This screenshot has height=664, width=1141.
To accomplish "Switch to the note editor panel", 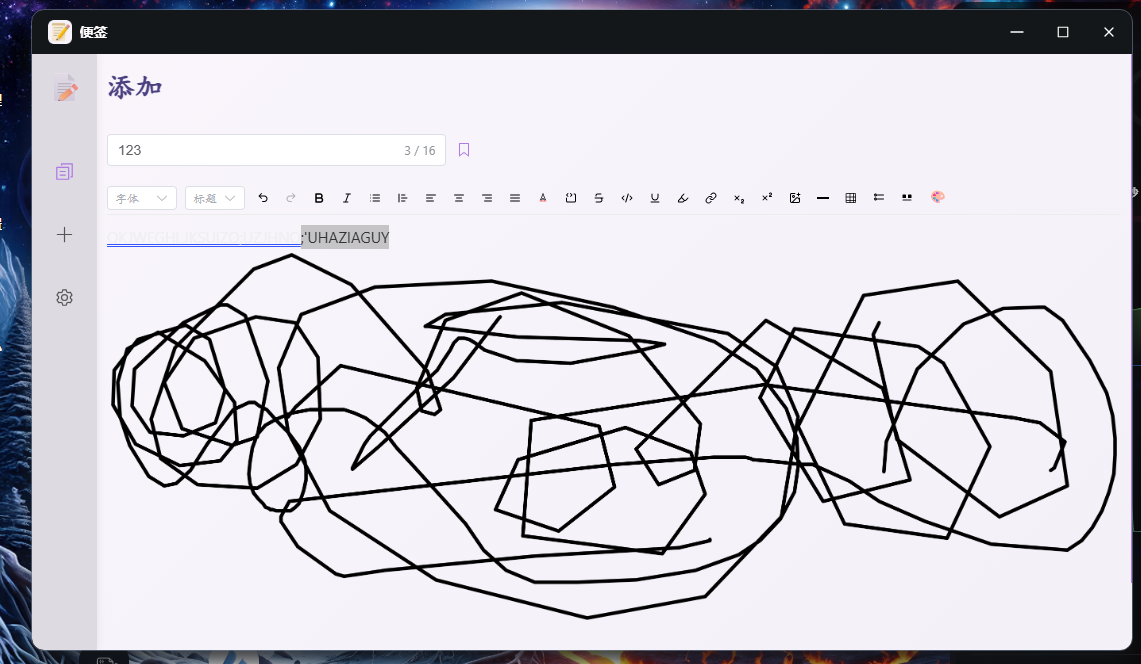I will tap(64, 89).
